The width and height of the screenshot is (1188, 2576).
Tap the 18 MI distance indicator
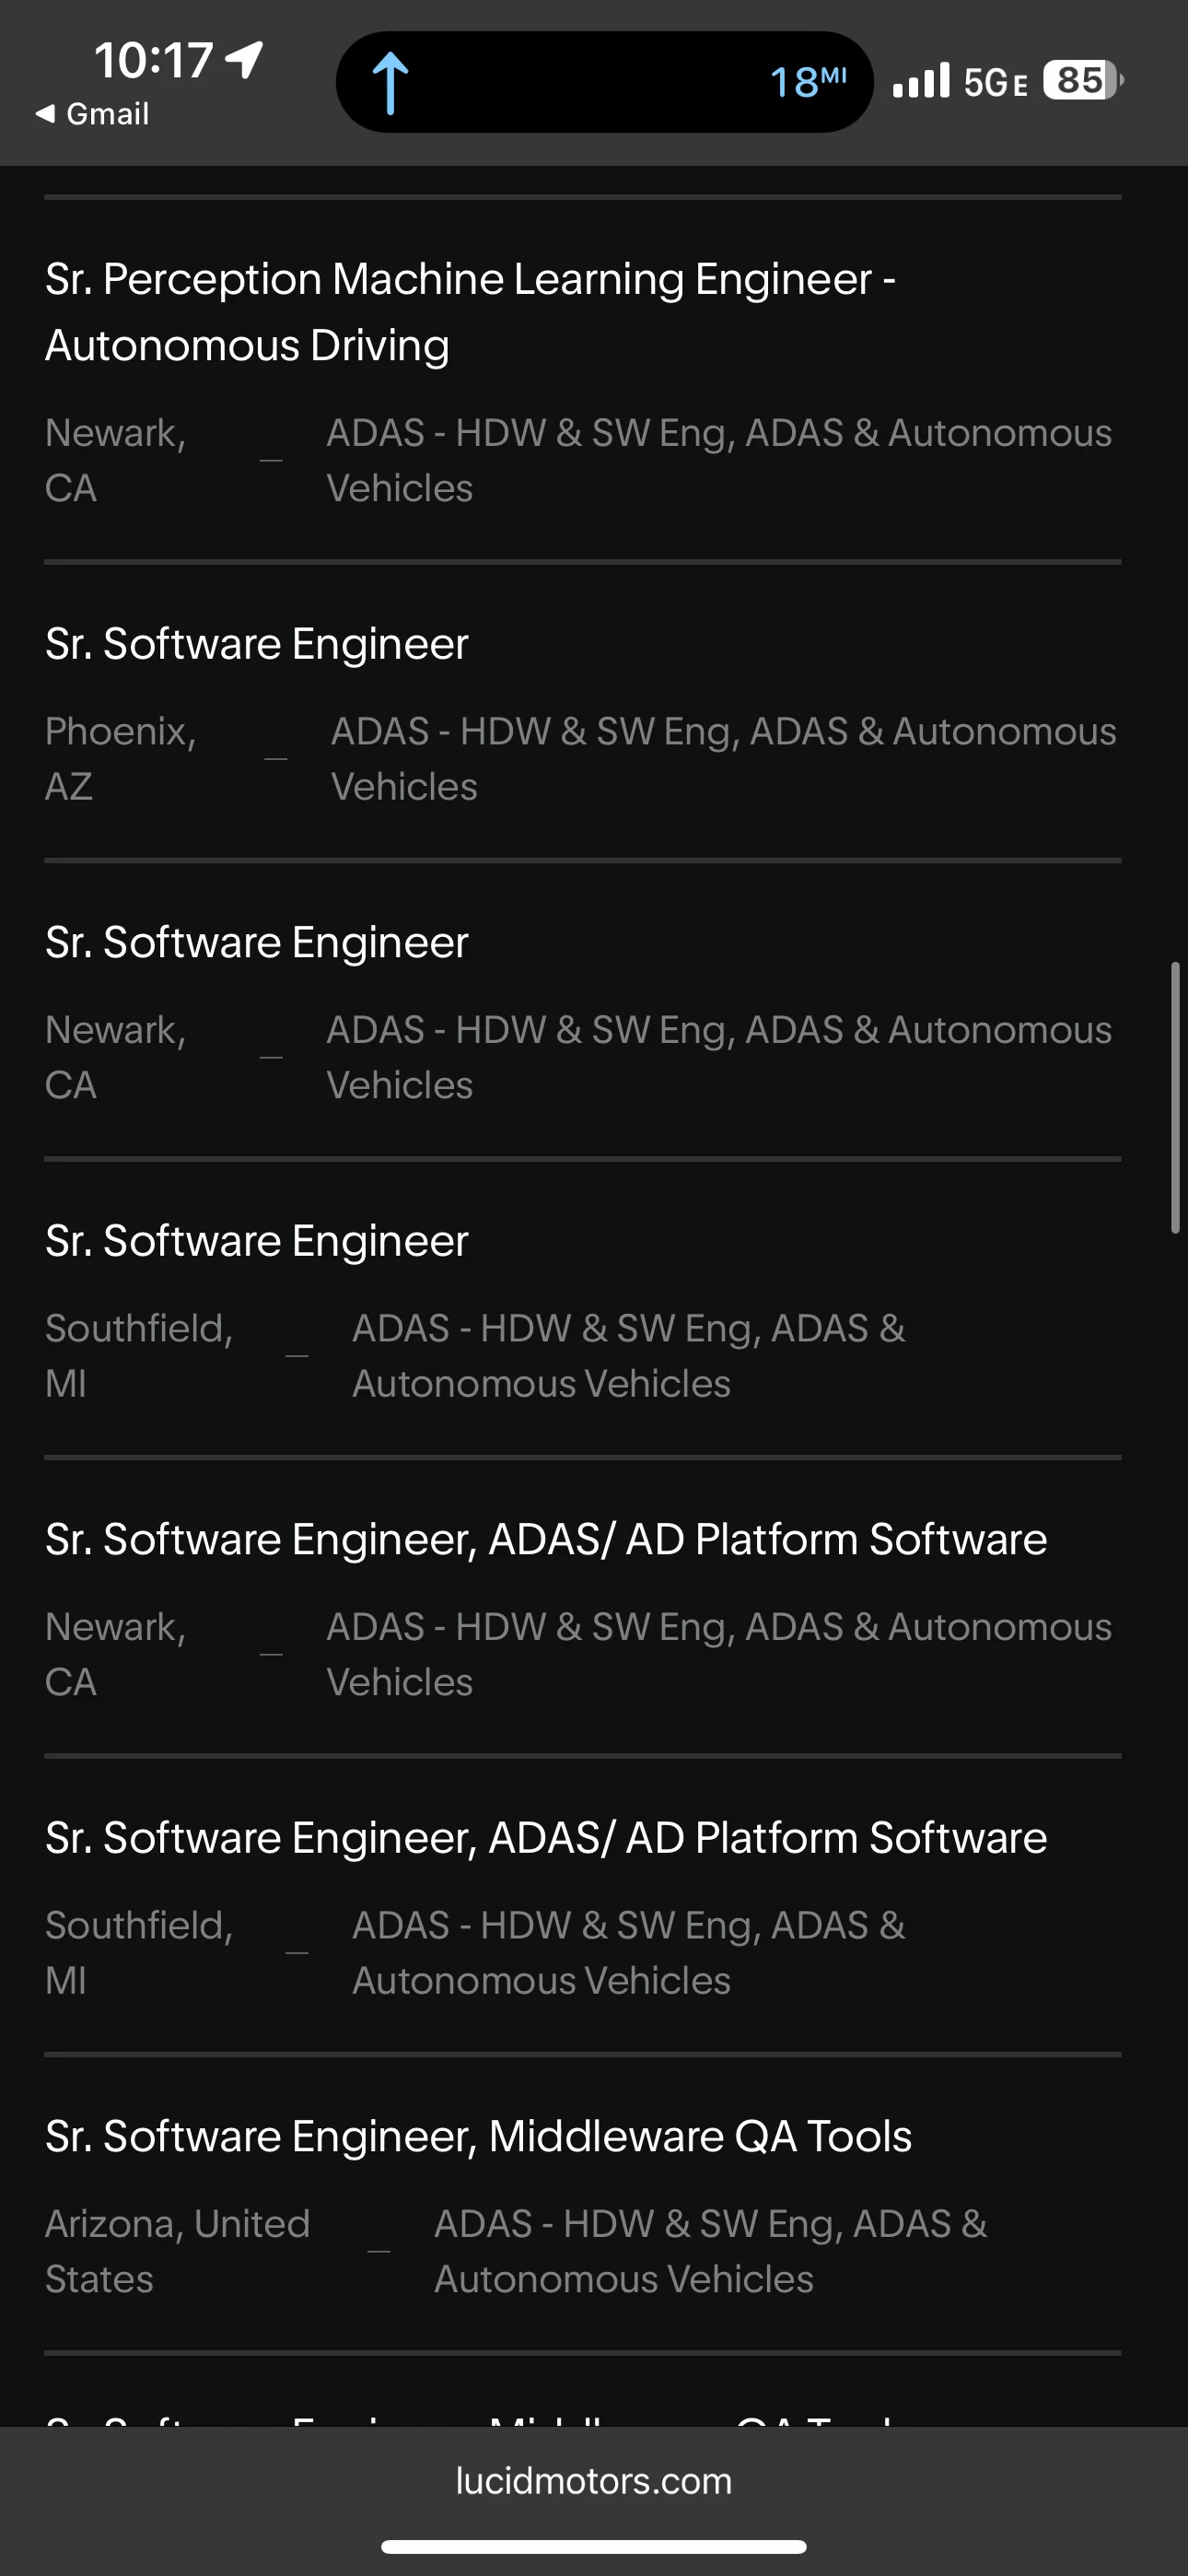point(808,82)
